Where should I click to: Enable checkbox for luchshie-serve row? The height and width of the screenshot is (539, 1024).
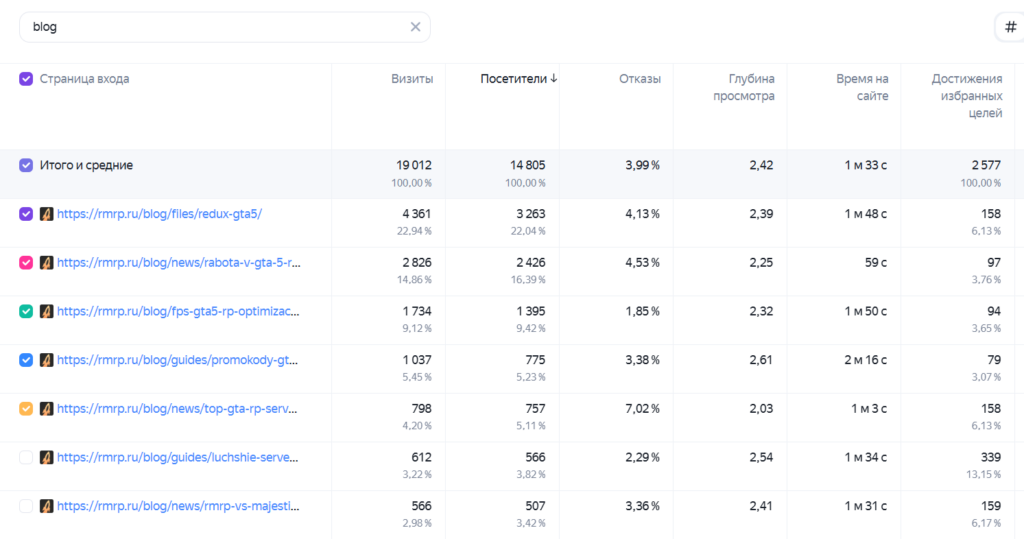tap(26, 457)
